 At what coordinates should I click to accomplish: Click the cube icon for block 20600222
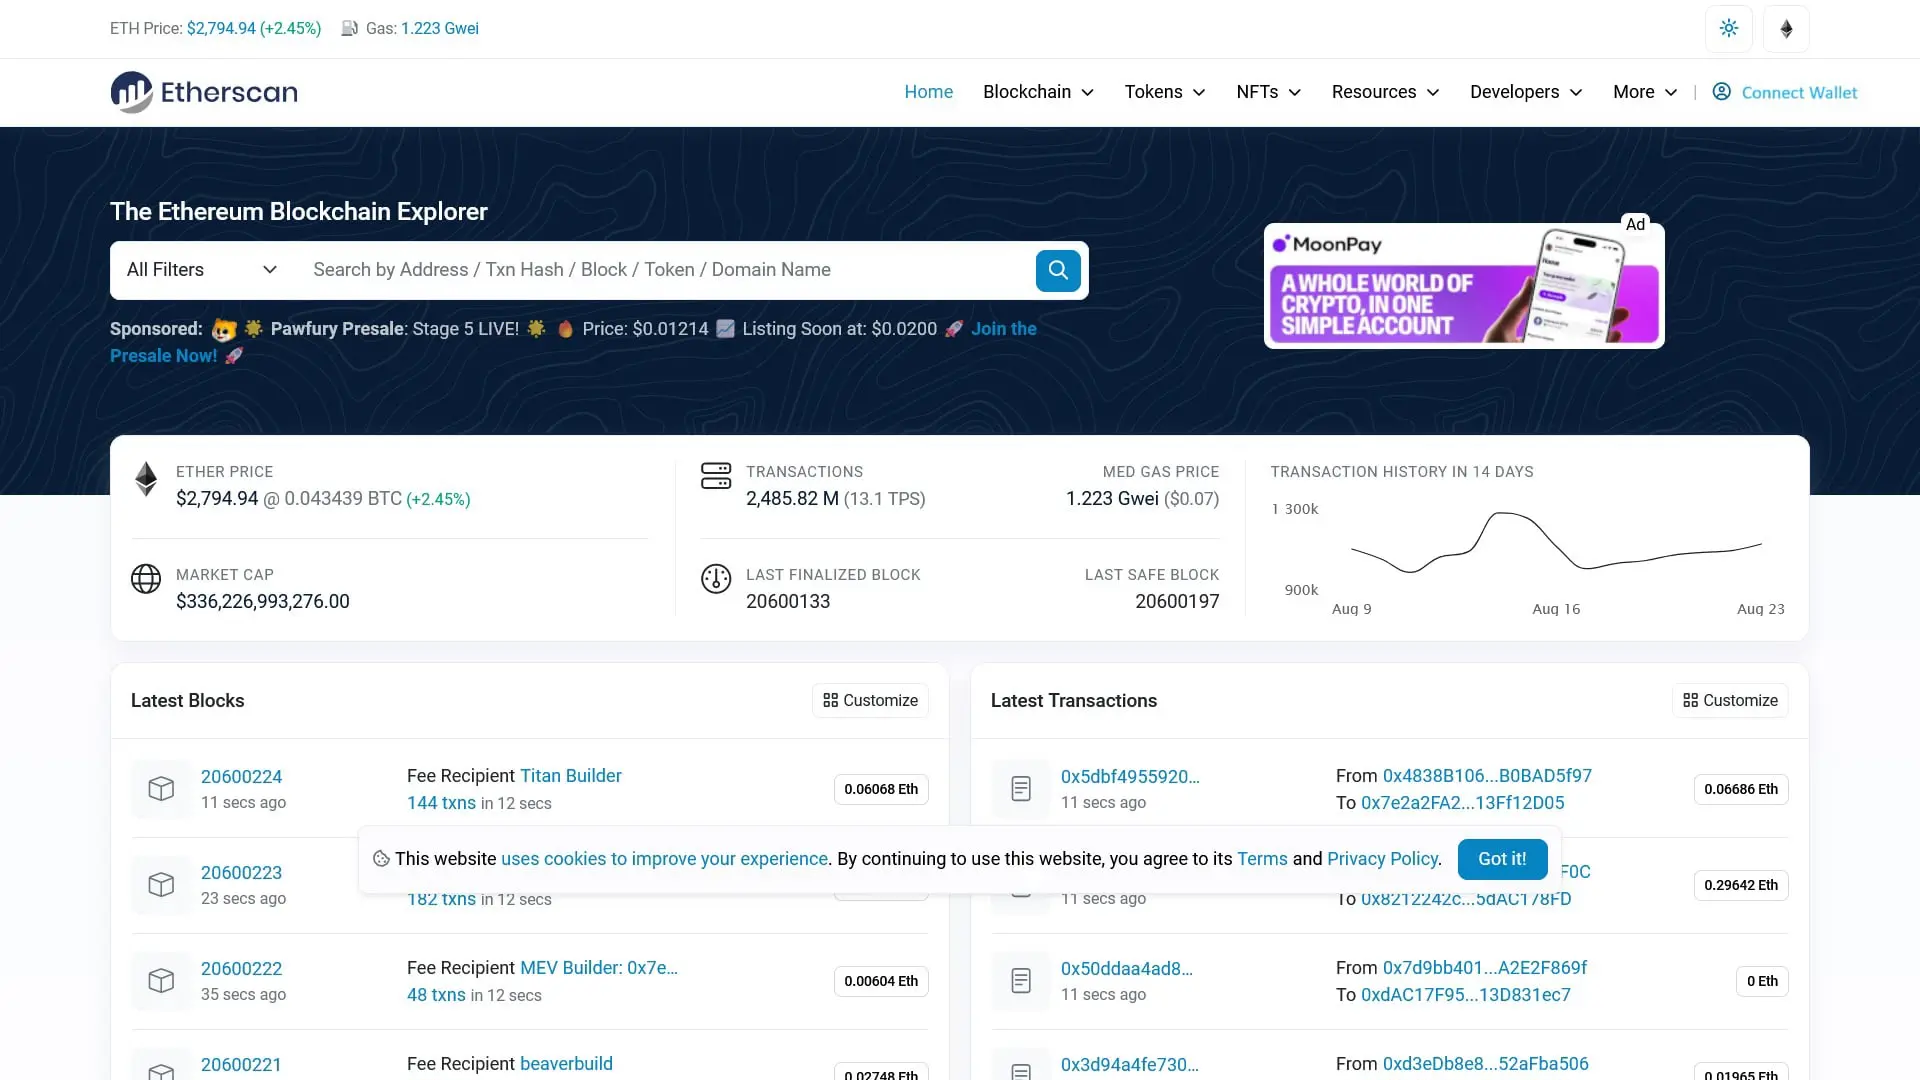161,981
